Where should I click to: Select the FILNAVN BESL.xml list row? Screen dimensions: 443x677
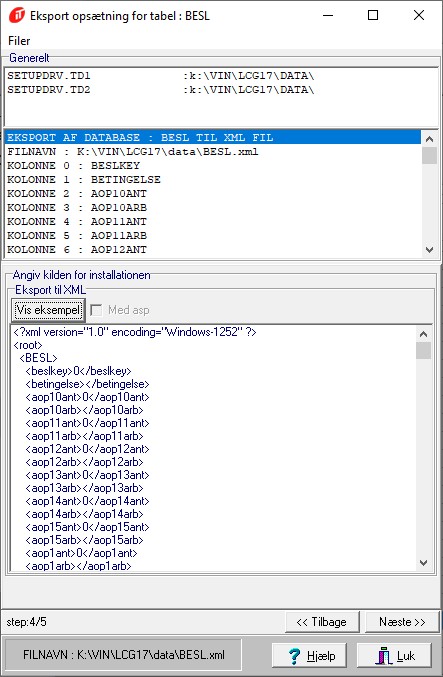[x=212, y=152]
